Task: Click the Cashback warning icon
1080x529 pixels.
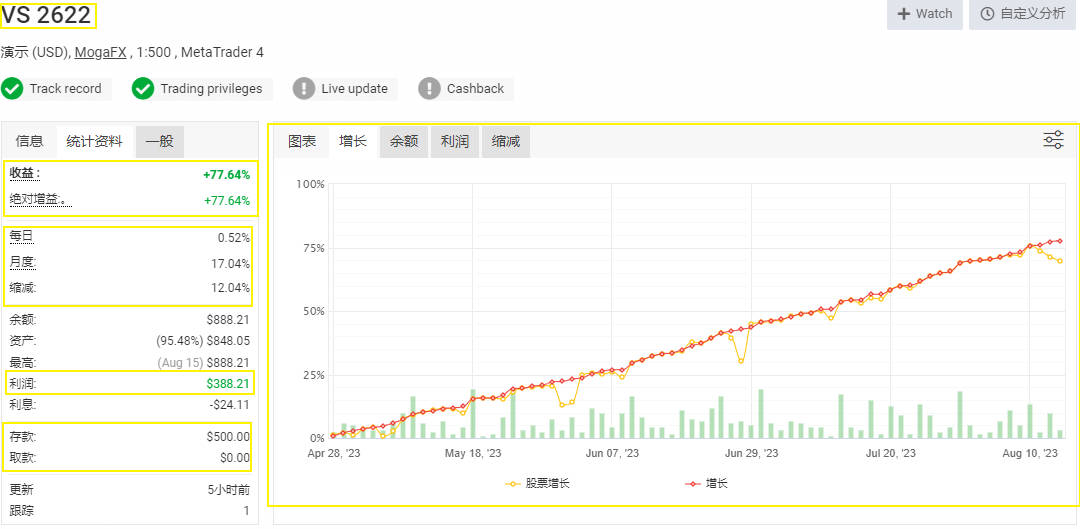Action: pyautogui.click(x=429, y=89)
